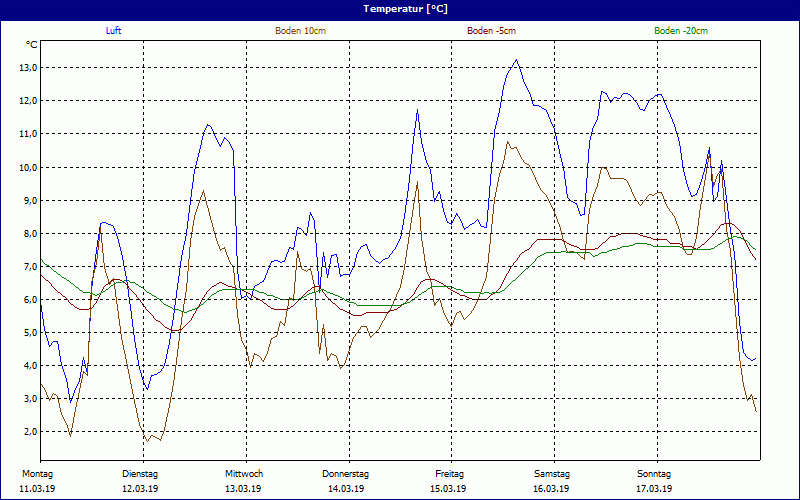Select the Samstag day label

click(x=552, y=473)
